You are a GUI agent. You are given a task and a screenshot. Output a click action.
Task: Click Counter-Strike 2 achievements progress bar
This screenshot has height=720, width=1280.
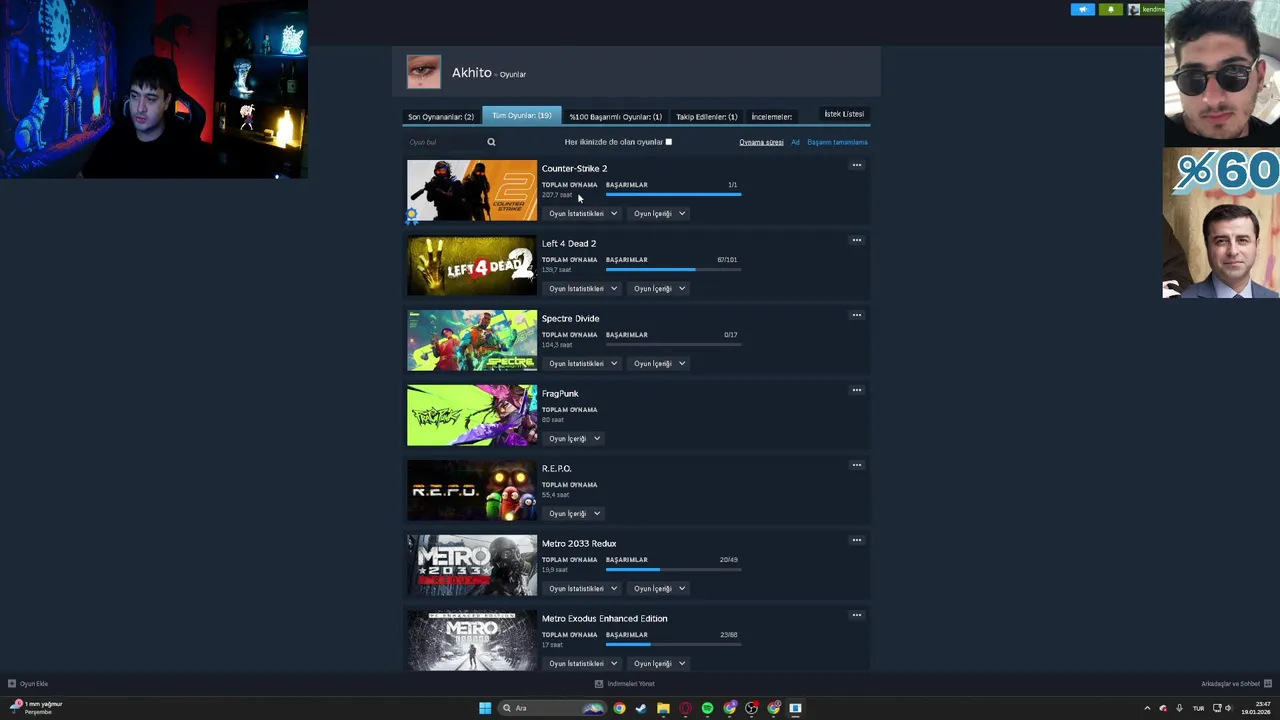[673, 194]
